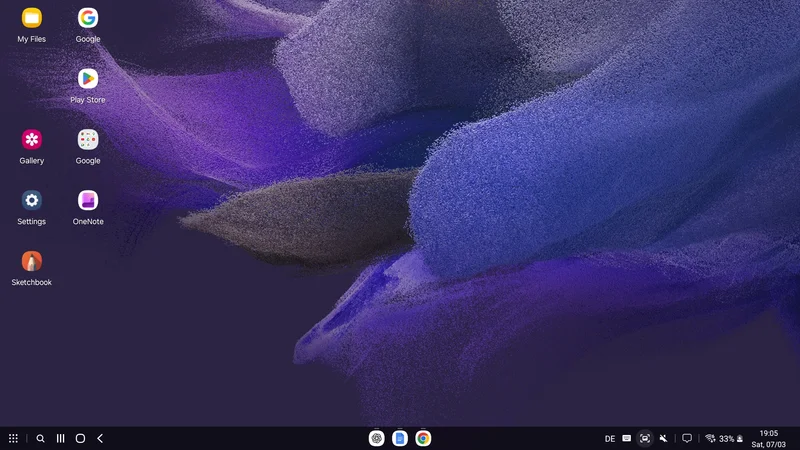800x450 pixels.
Task: Open the Sketchbook app
Action: click(x=31, y=261)
